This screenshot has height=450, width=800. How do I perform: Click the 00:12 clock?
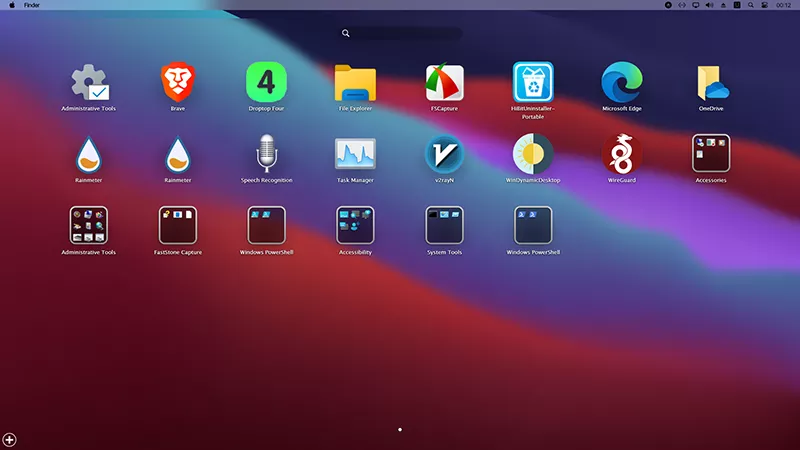783,5
